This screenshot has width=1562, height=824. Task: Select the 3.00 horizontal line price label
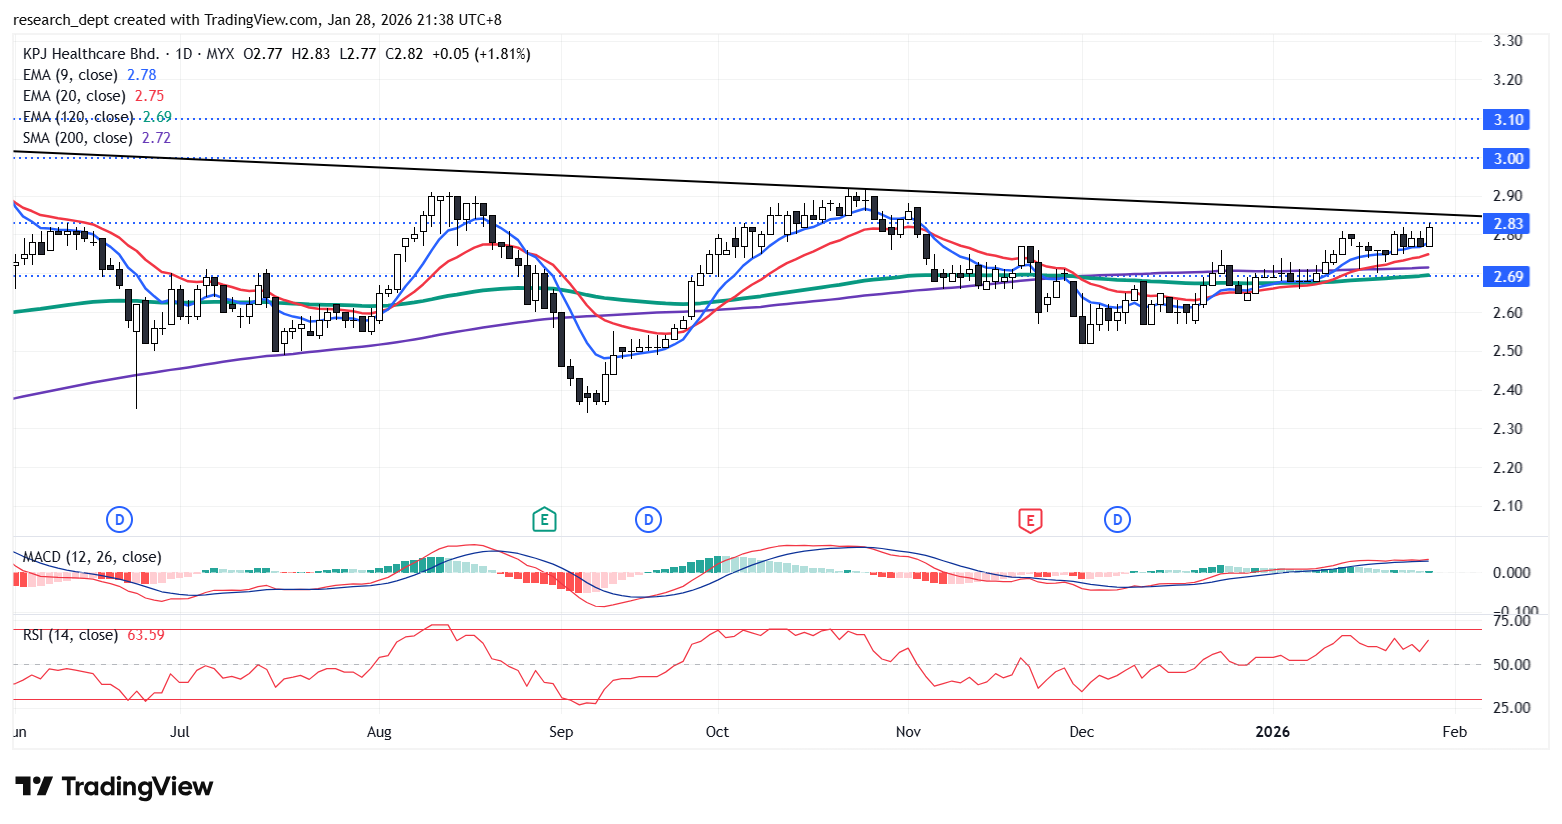tap(1508, 159)
